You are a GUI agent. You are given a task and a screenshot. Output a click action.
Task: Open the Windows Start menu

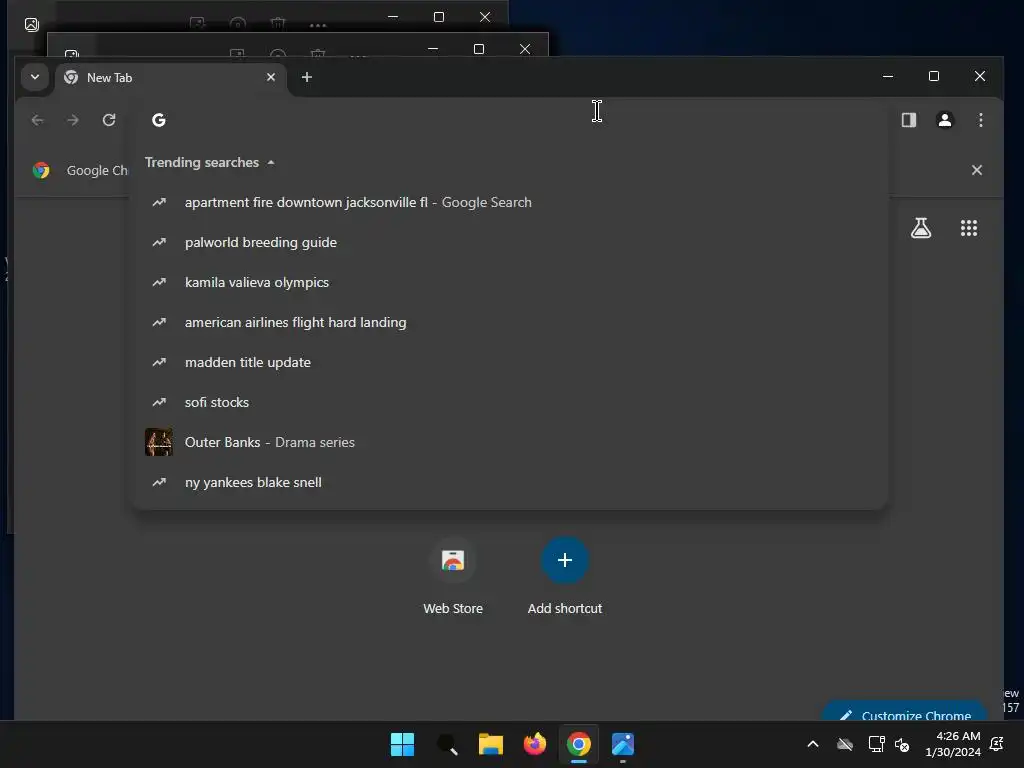click(x=402, y=744)
